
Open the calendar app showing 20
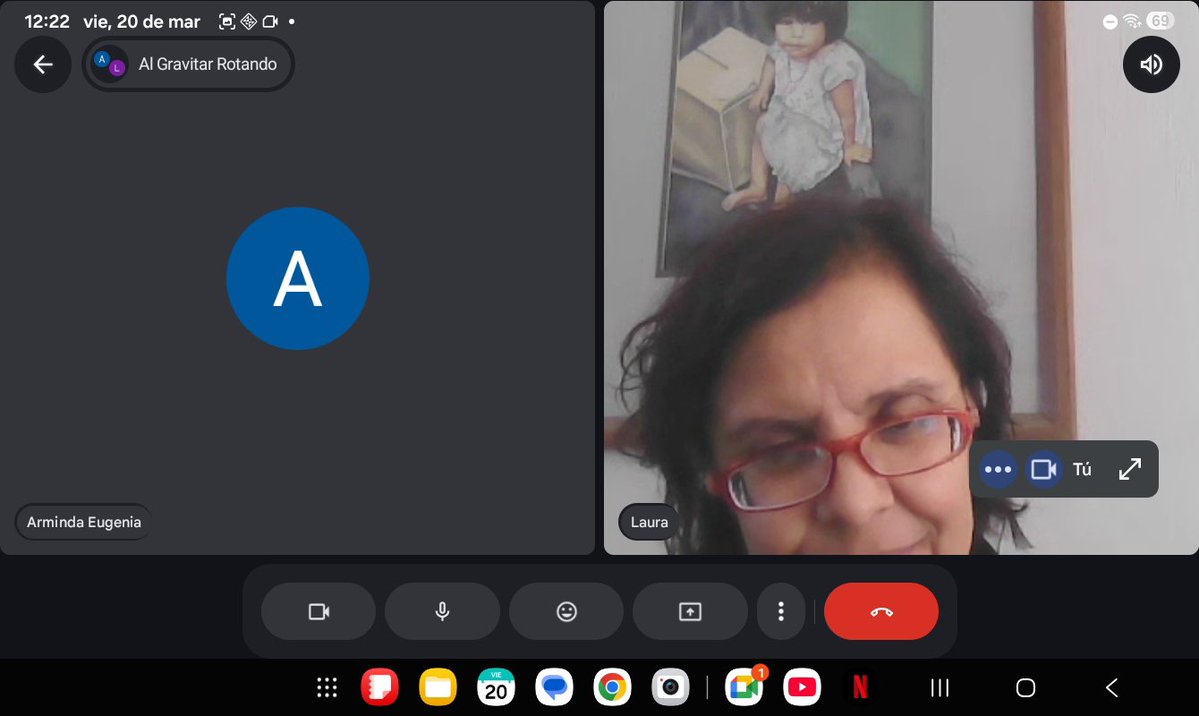point(496,687)
